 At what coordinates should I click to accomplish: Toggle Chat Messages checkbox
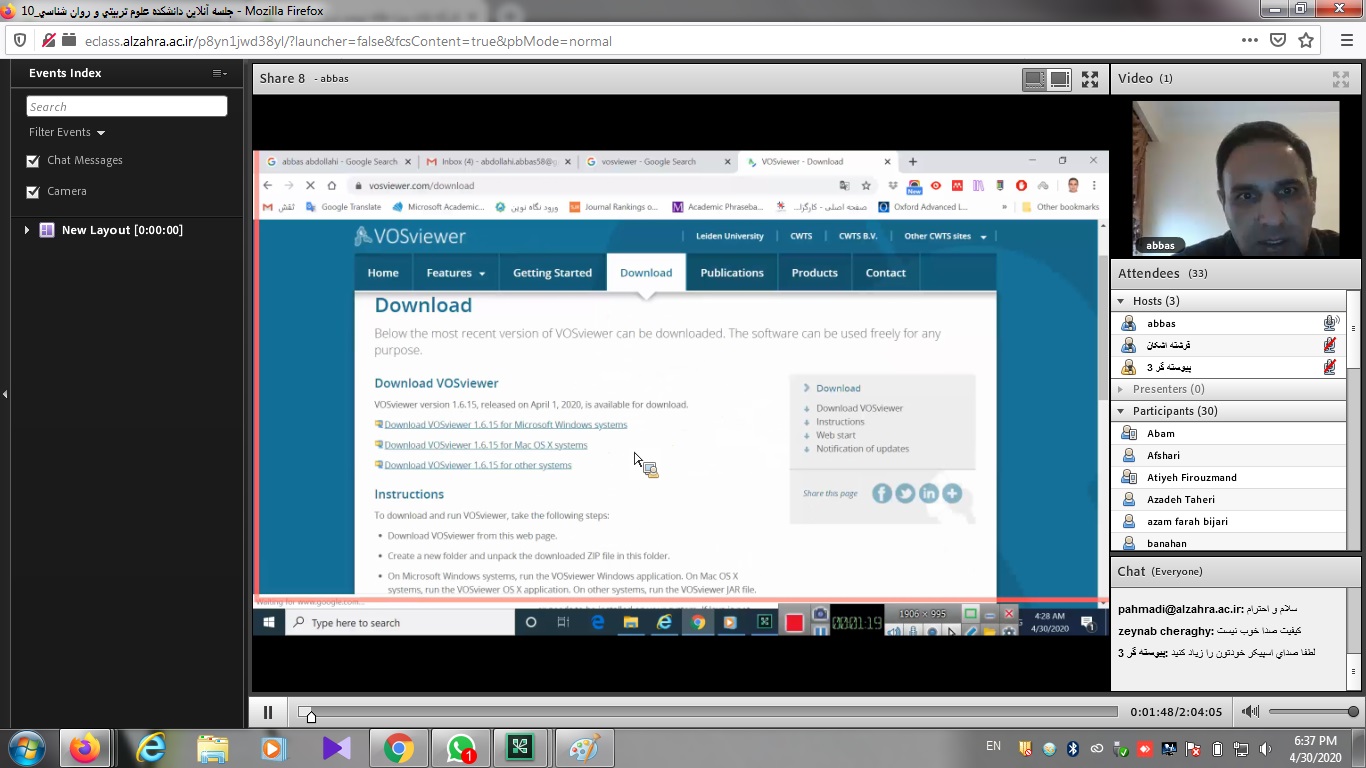click(33, 161)
